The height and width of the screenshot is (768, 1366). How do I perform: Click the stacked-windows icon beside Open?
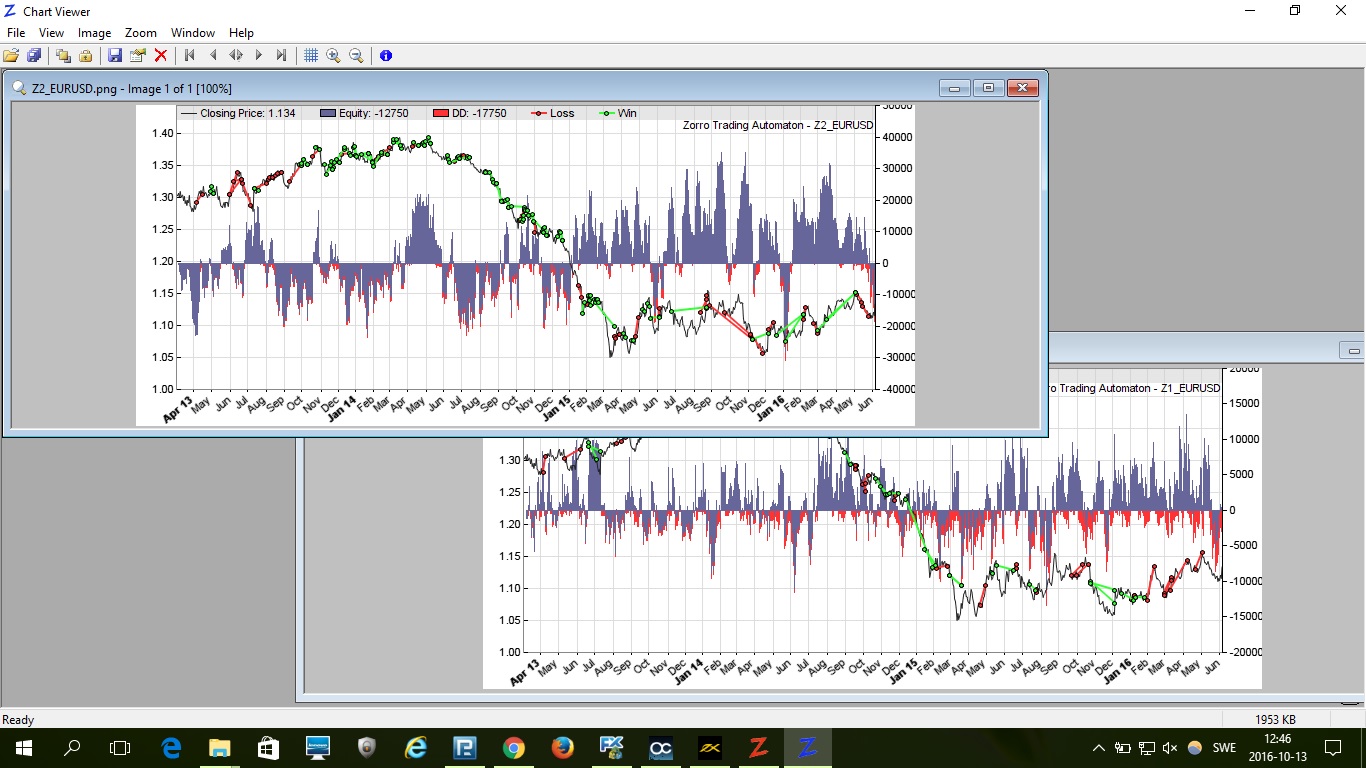pyautogui.click(x=34, y=55)
